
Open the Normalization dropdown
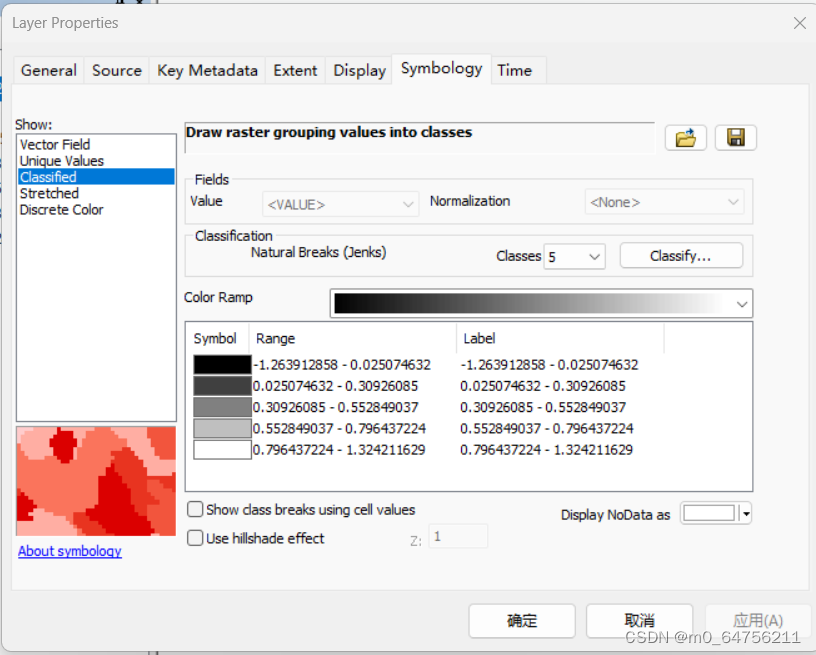tap(737, 201)
